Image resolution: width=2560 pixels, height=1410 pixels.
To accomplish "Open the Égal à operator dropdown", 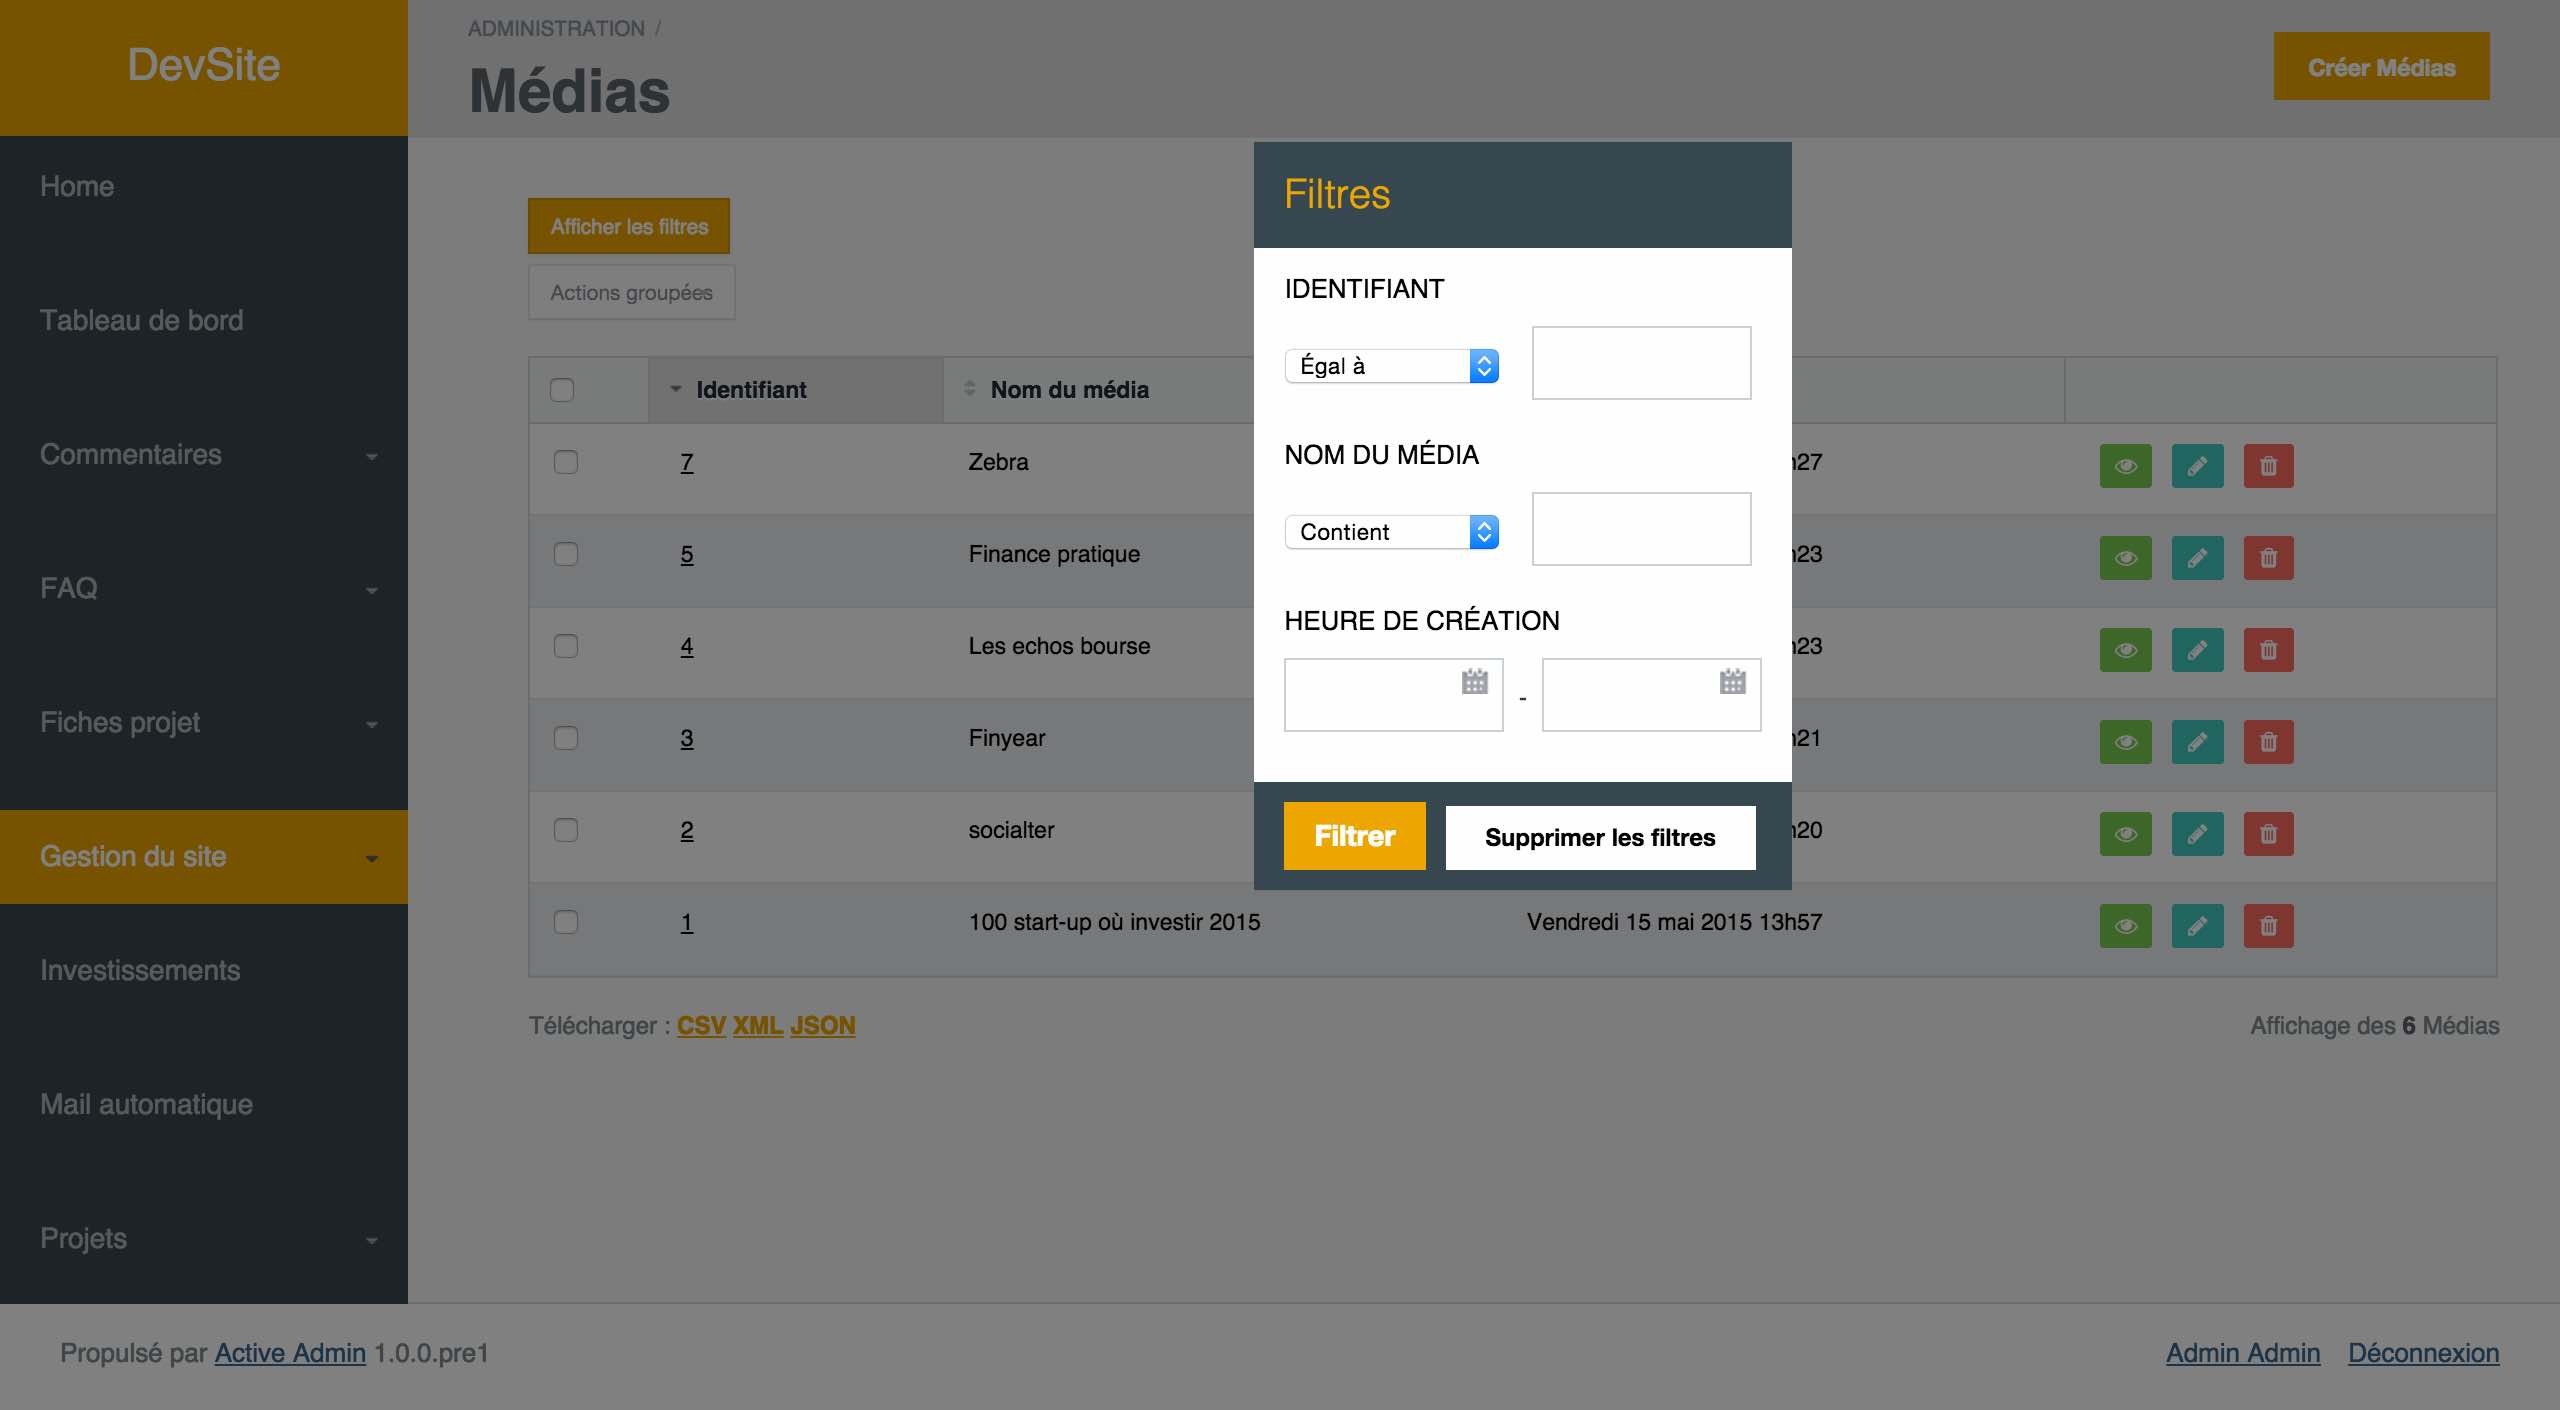I will (x=1391, y=366).
